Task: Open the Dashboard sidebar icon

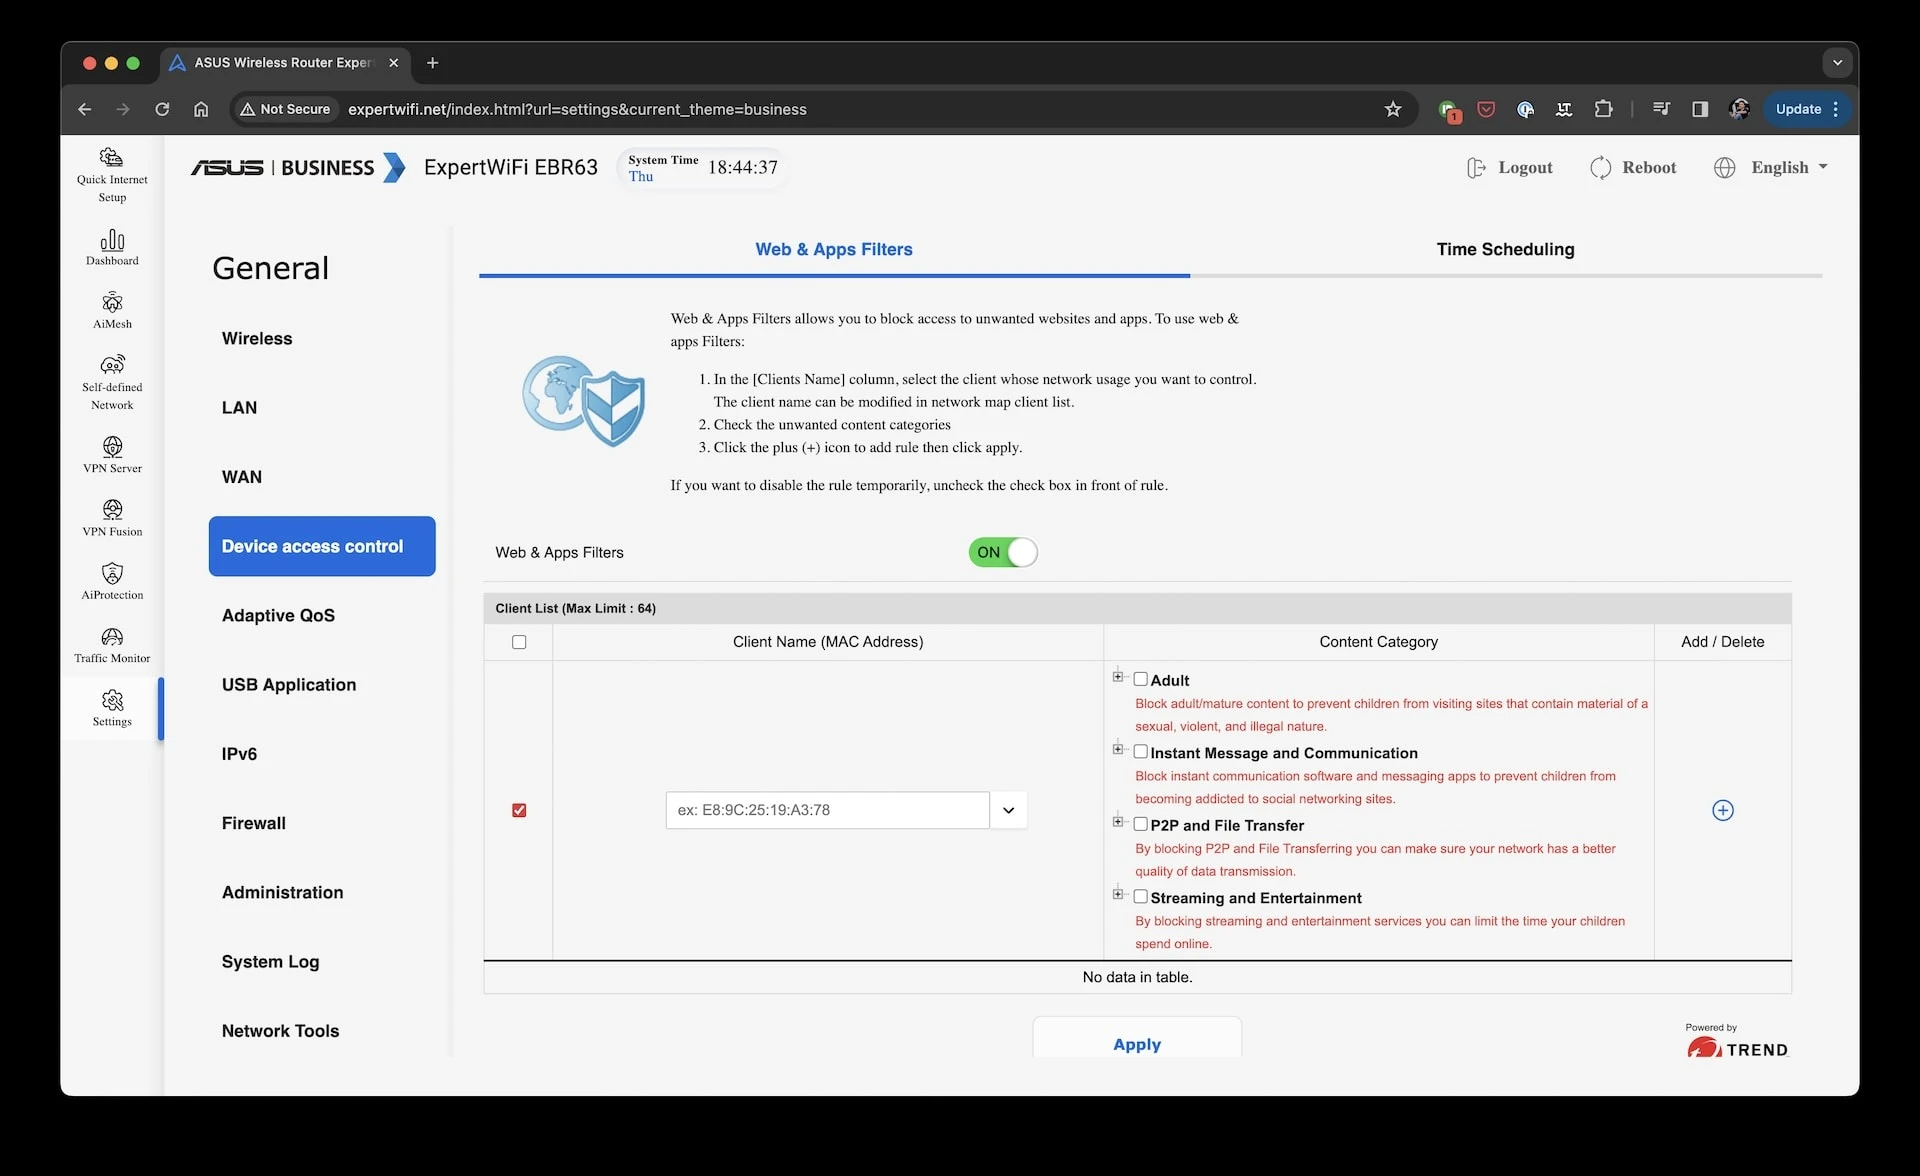Action: point(112,247)
